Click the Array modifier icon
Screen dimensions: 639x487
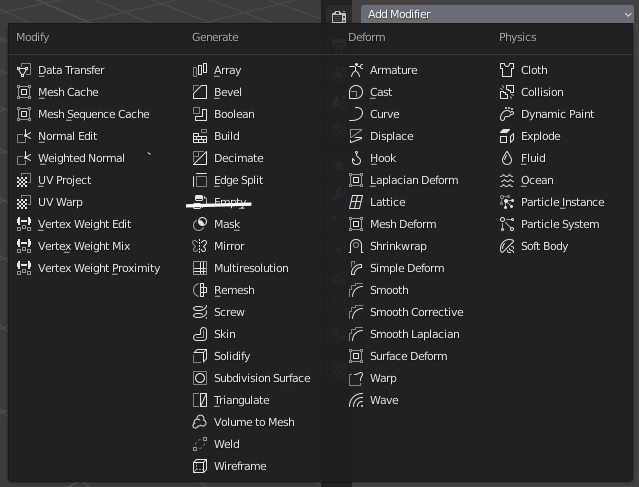[200, 70]
